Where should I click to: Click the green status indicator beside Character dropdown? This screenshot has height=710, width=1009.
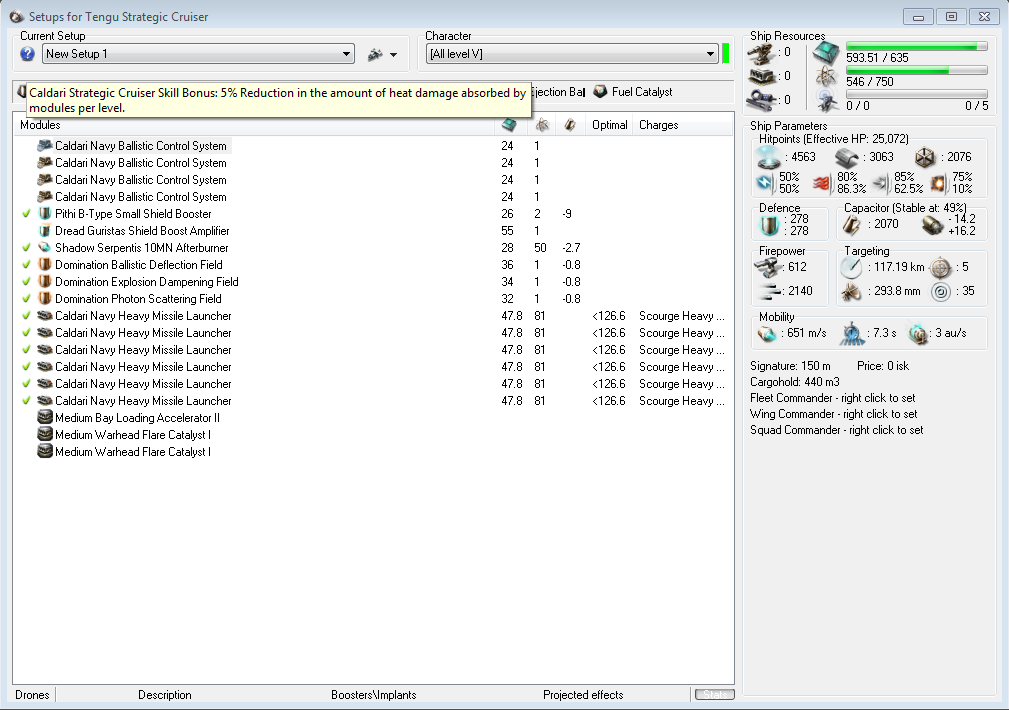(x=726, y=53)
